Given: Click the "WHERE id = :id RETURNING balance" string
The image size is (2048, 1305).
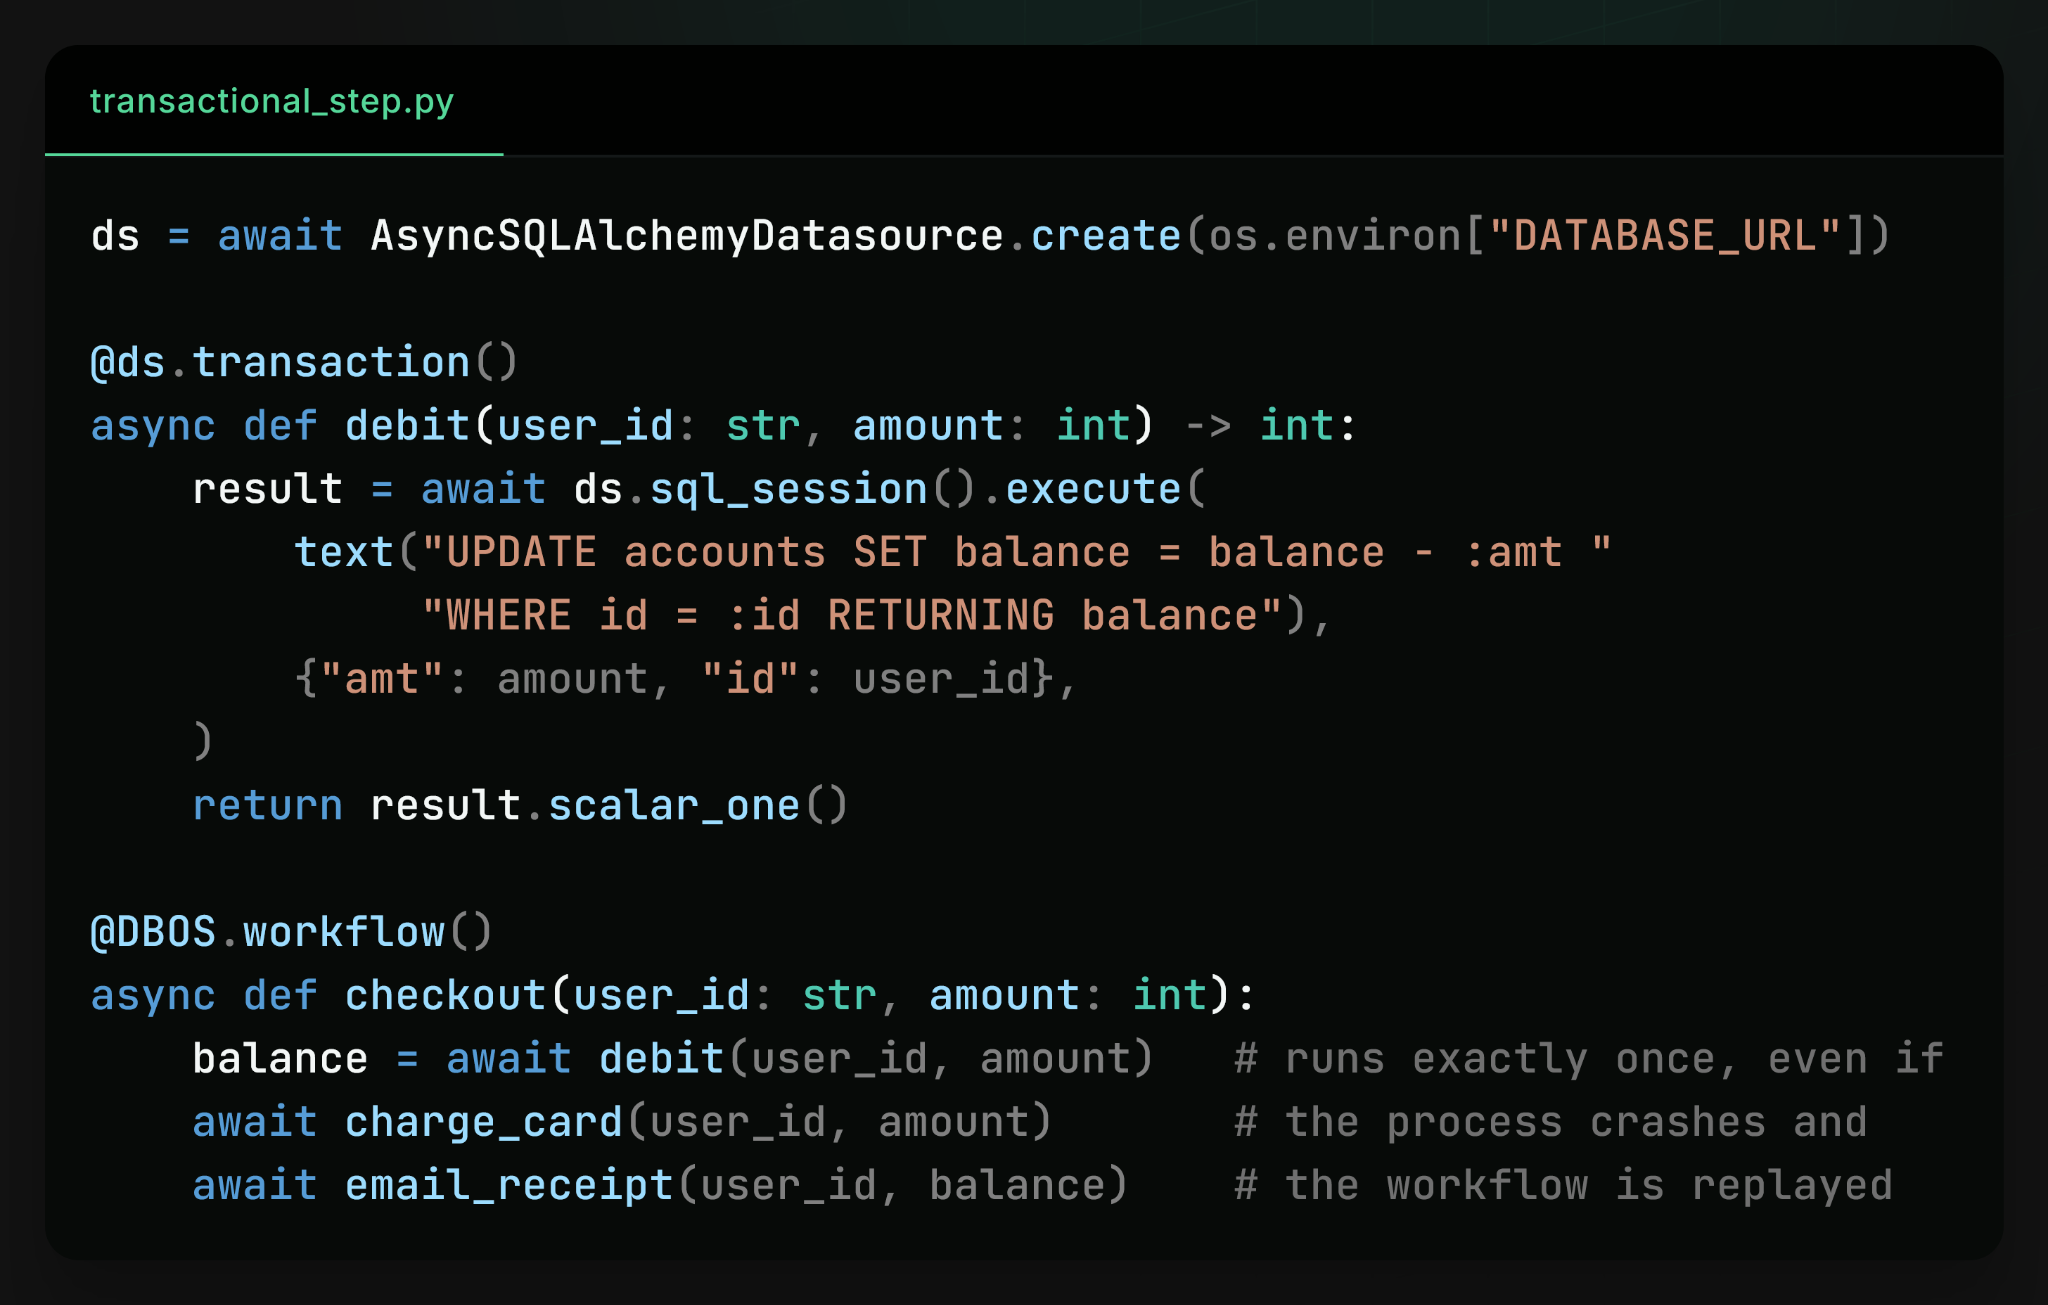Looking at the screenshot, I should 852,615.
